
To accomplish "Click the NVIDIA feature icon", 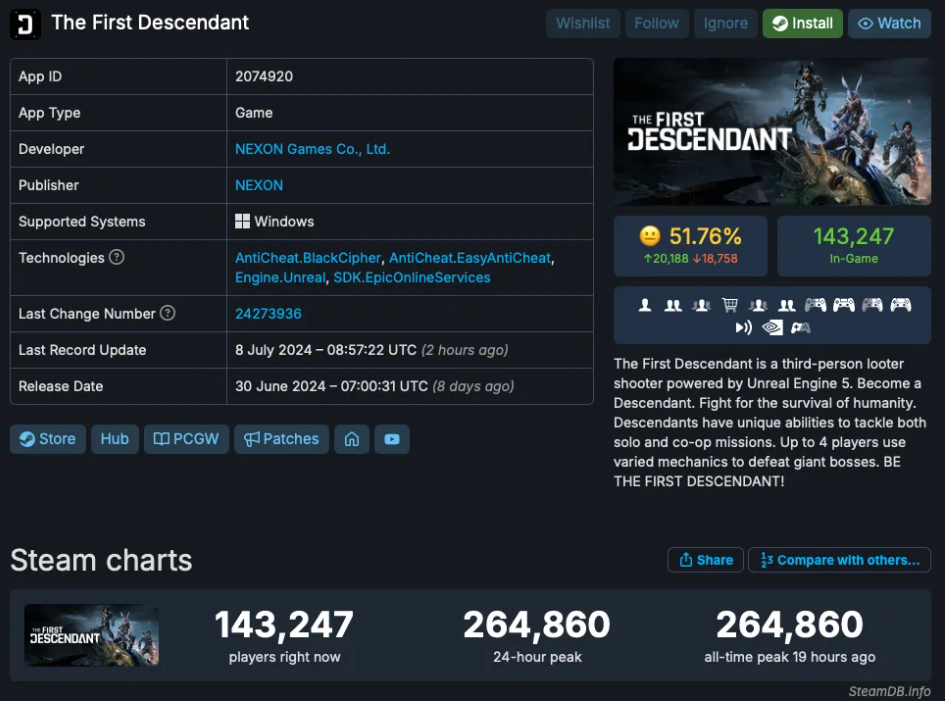I will (x=772, y=327).
